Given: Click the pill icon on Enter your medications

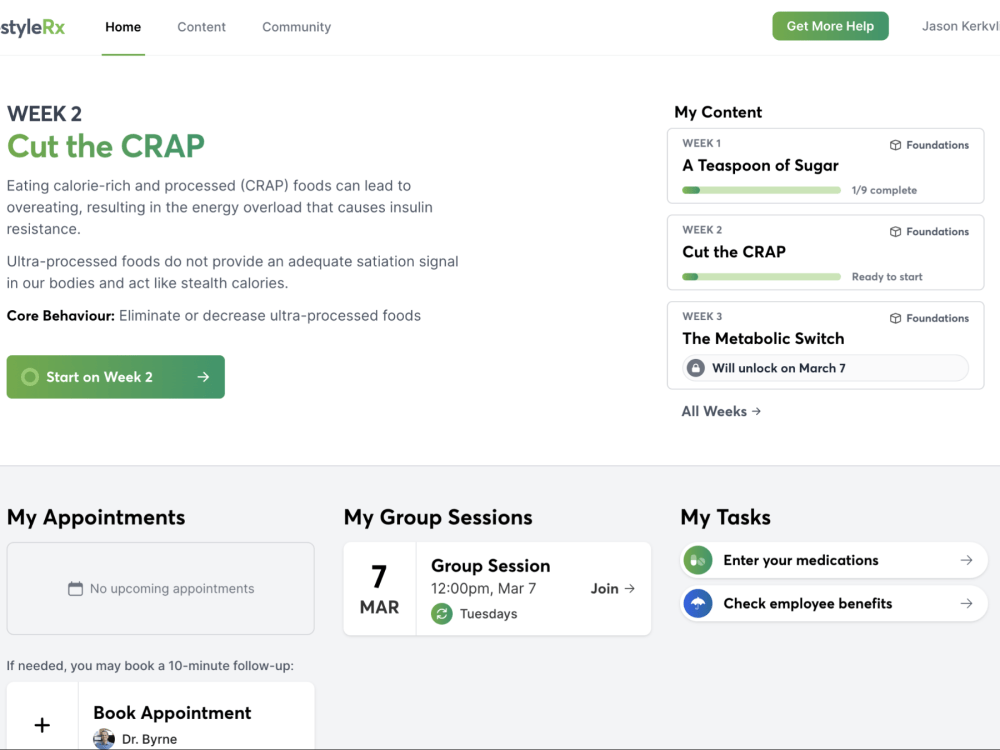Looking at the screenshot, I should [x=697, y=560].
